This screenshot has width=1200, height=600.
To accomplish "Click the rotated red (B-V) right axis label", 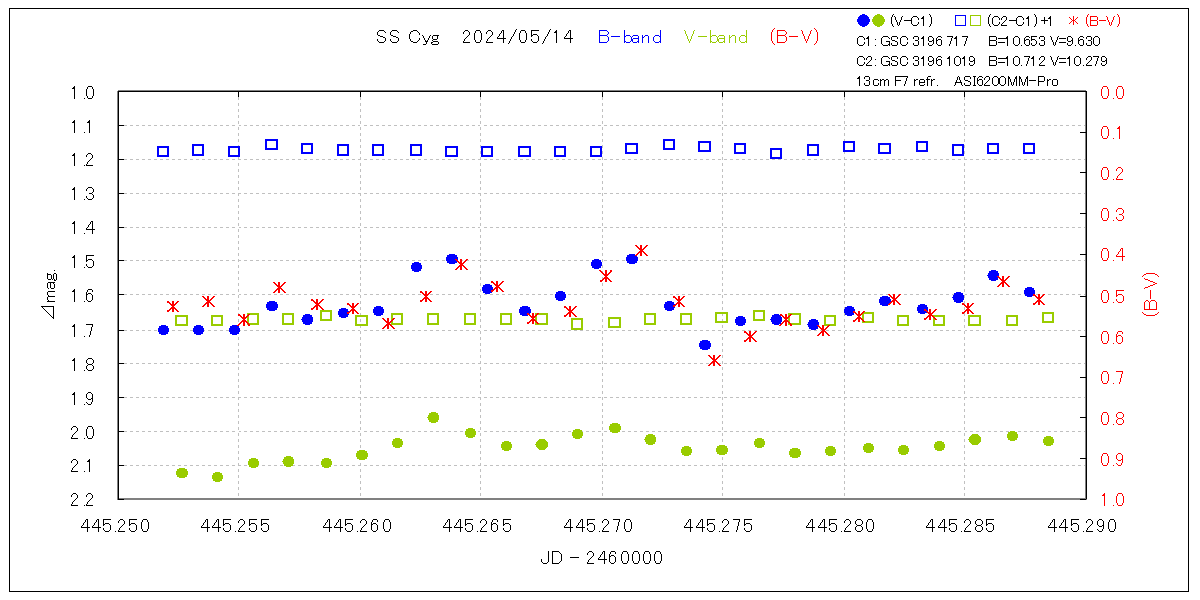I will [x=1150, y=295].
